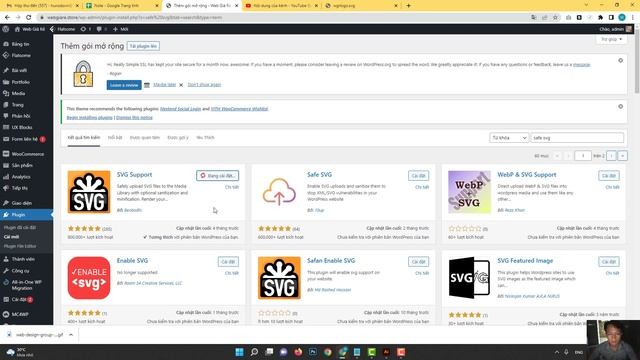Install the Safan Enable SVG plugin

point(418,262)
